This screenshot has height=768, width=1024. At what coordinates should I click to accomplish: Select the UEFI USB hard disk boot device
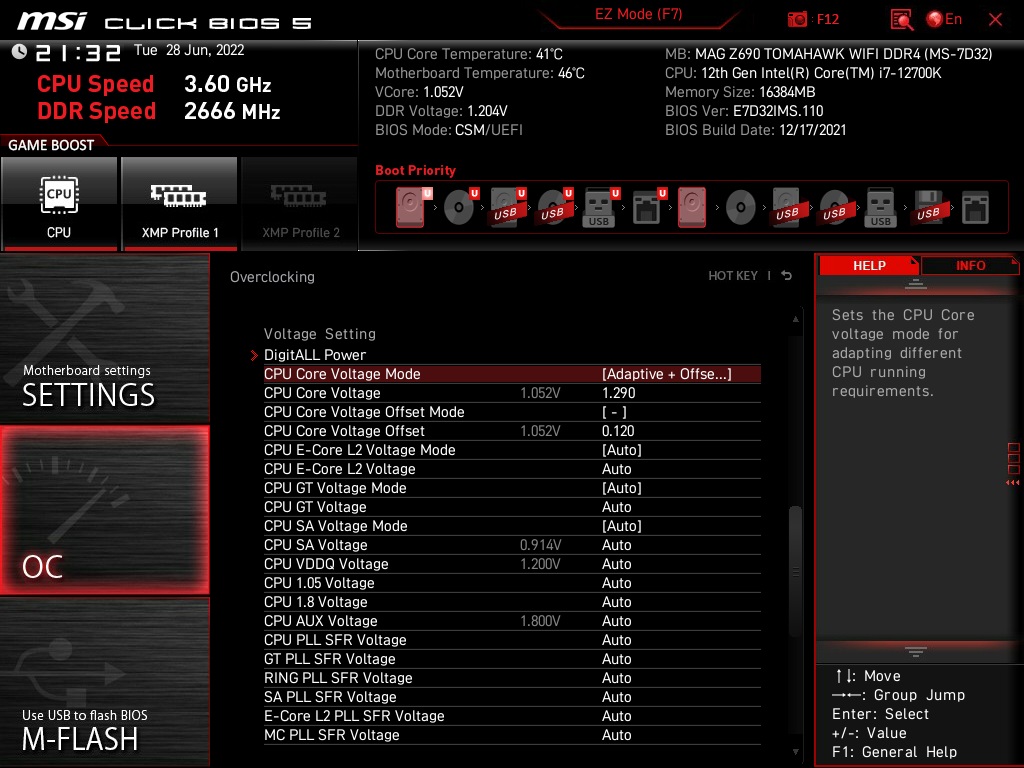(x=508, y=208)
